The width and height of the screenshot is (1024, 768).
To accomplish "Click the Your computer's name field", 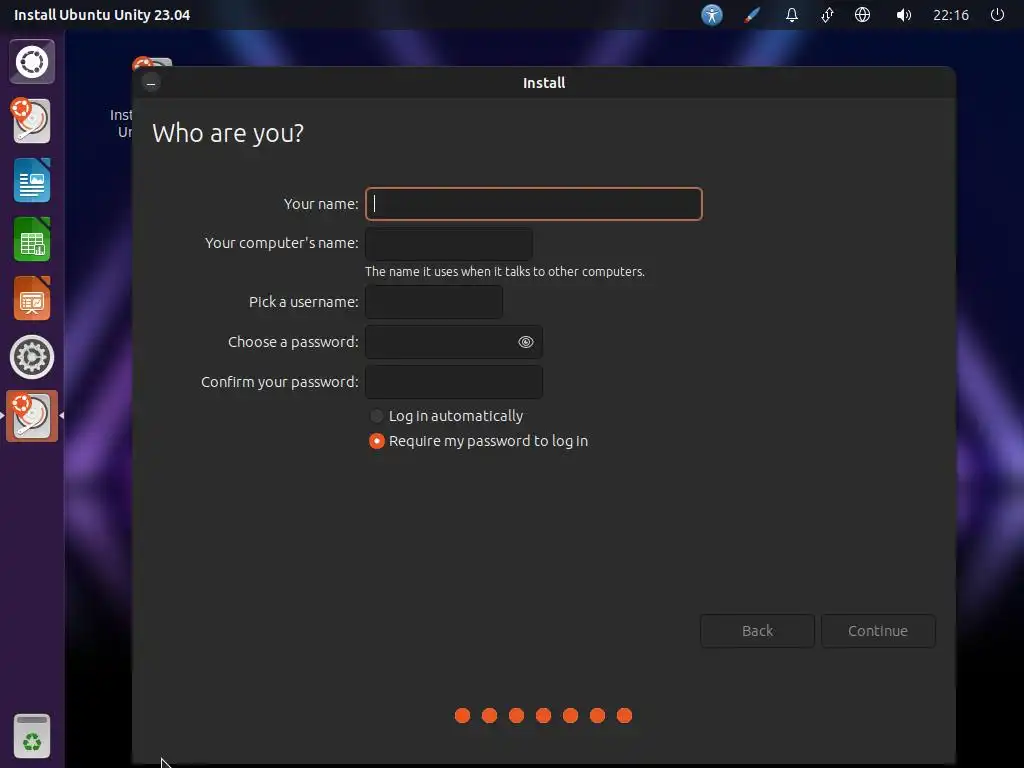I will [449, 244].
